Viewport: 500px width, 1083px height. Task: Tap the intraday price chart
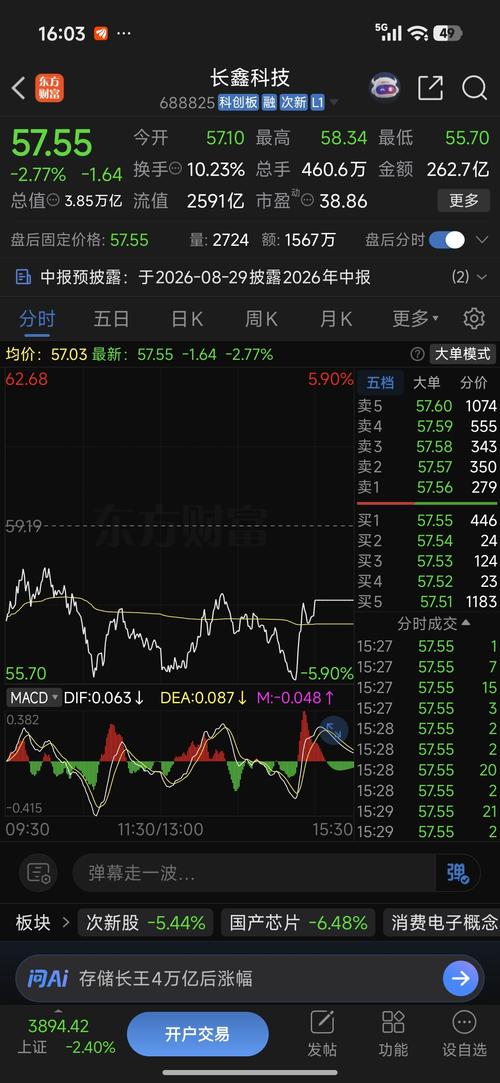tap(180, 525)
